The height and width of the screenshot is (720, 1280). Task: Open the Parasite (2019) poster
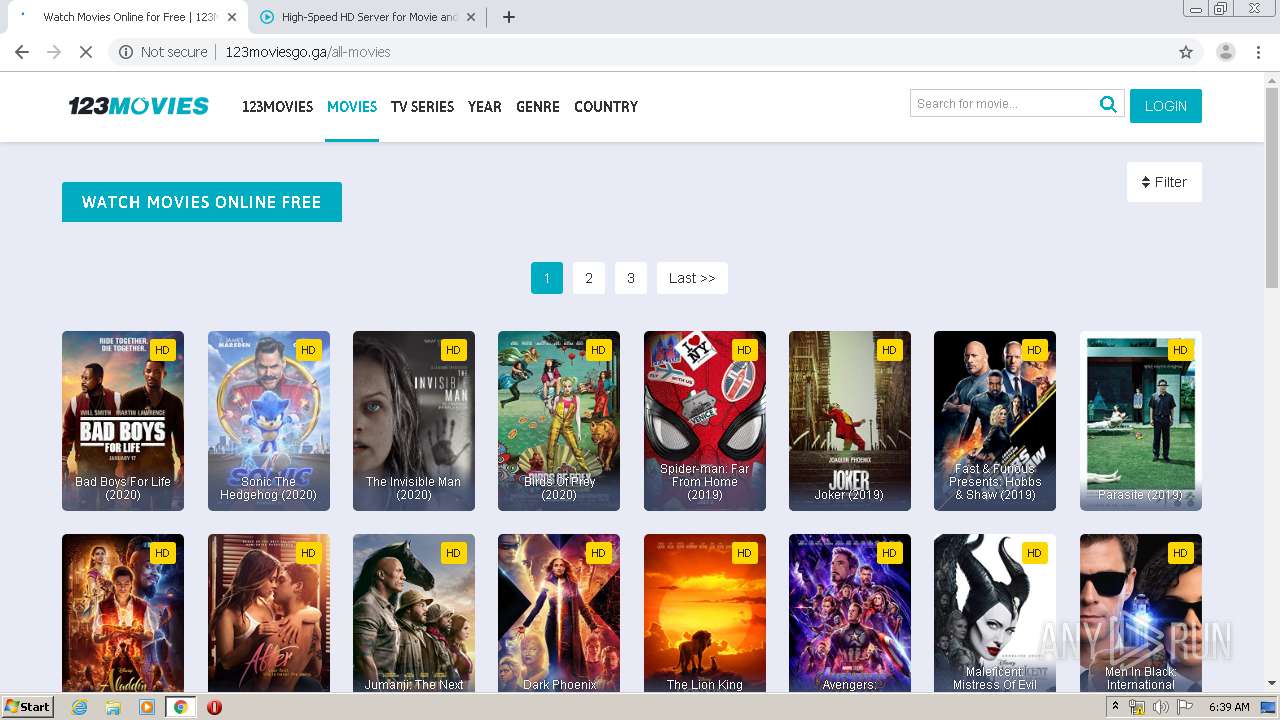(1141, 421)
